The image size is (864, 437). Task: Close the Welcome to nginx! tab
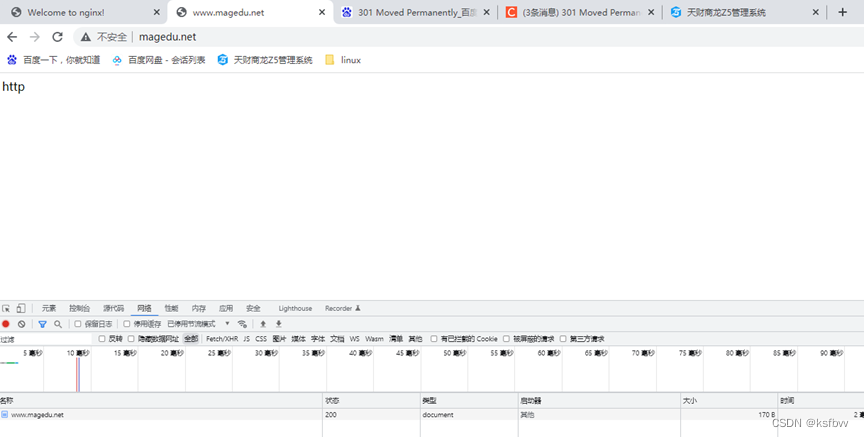156,12
